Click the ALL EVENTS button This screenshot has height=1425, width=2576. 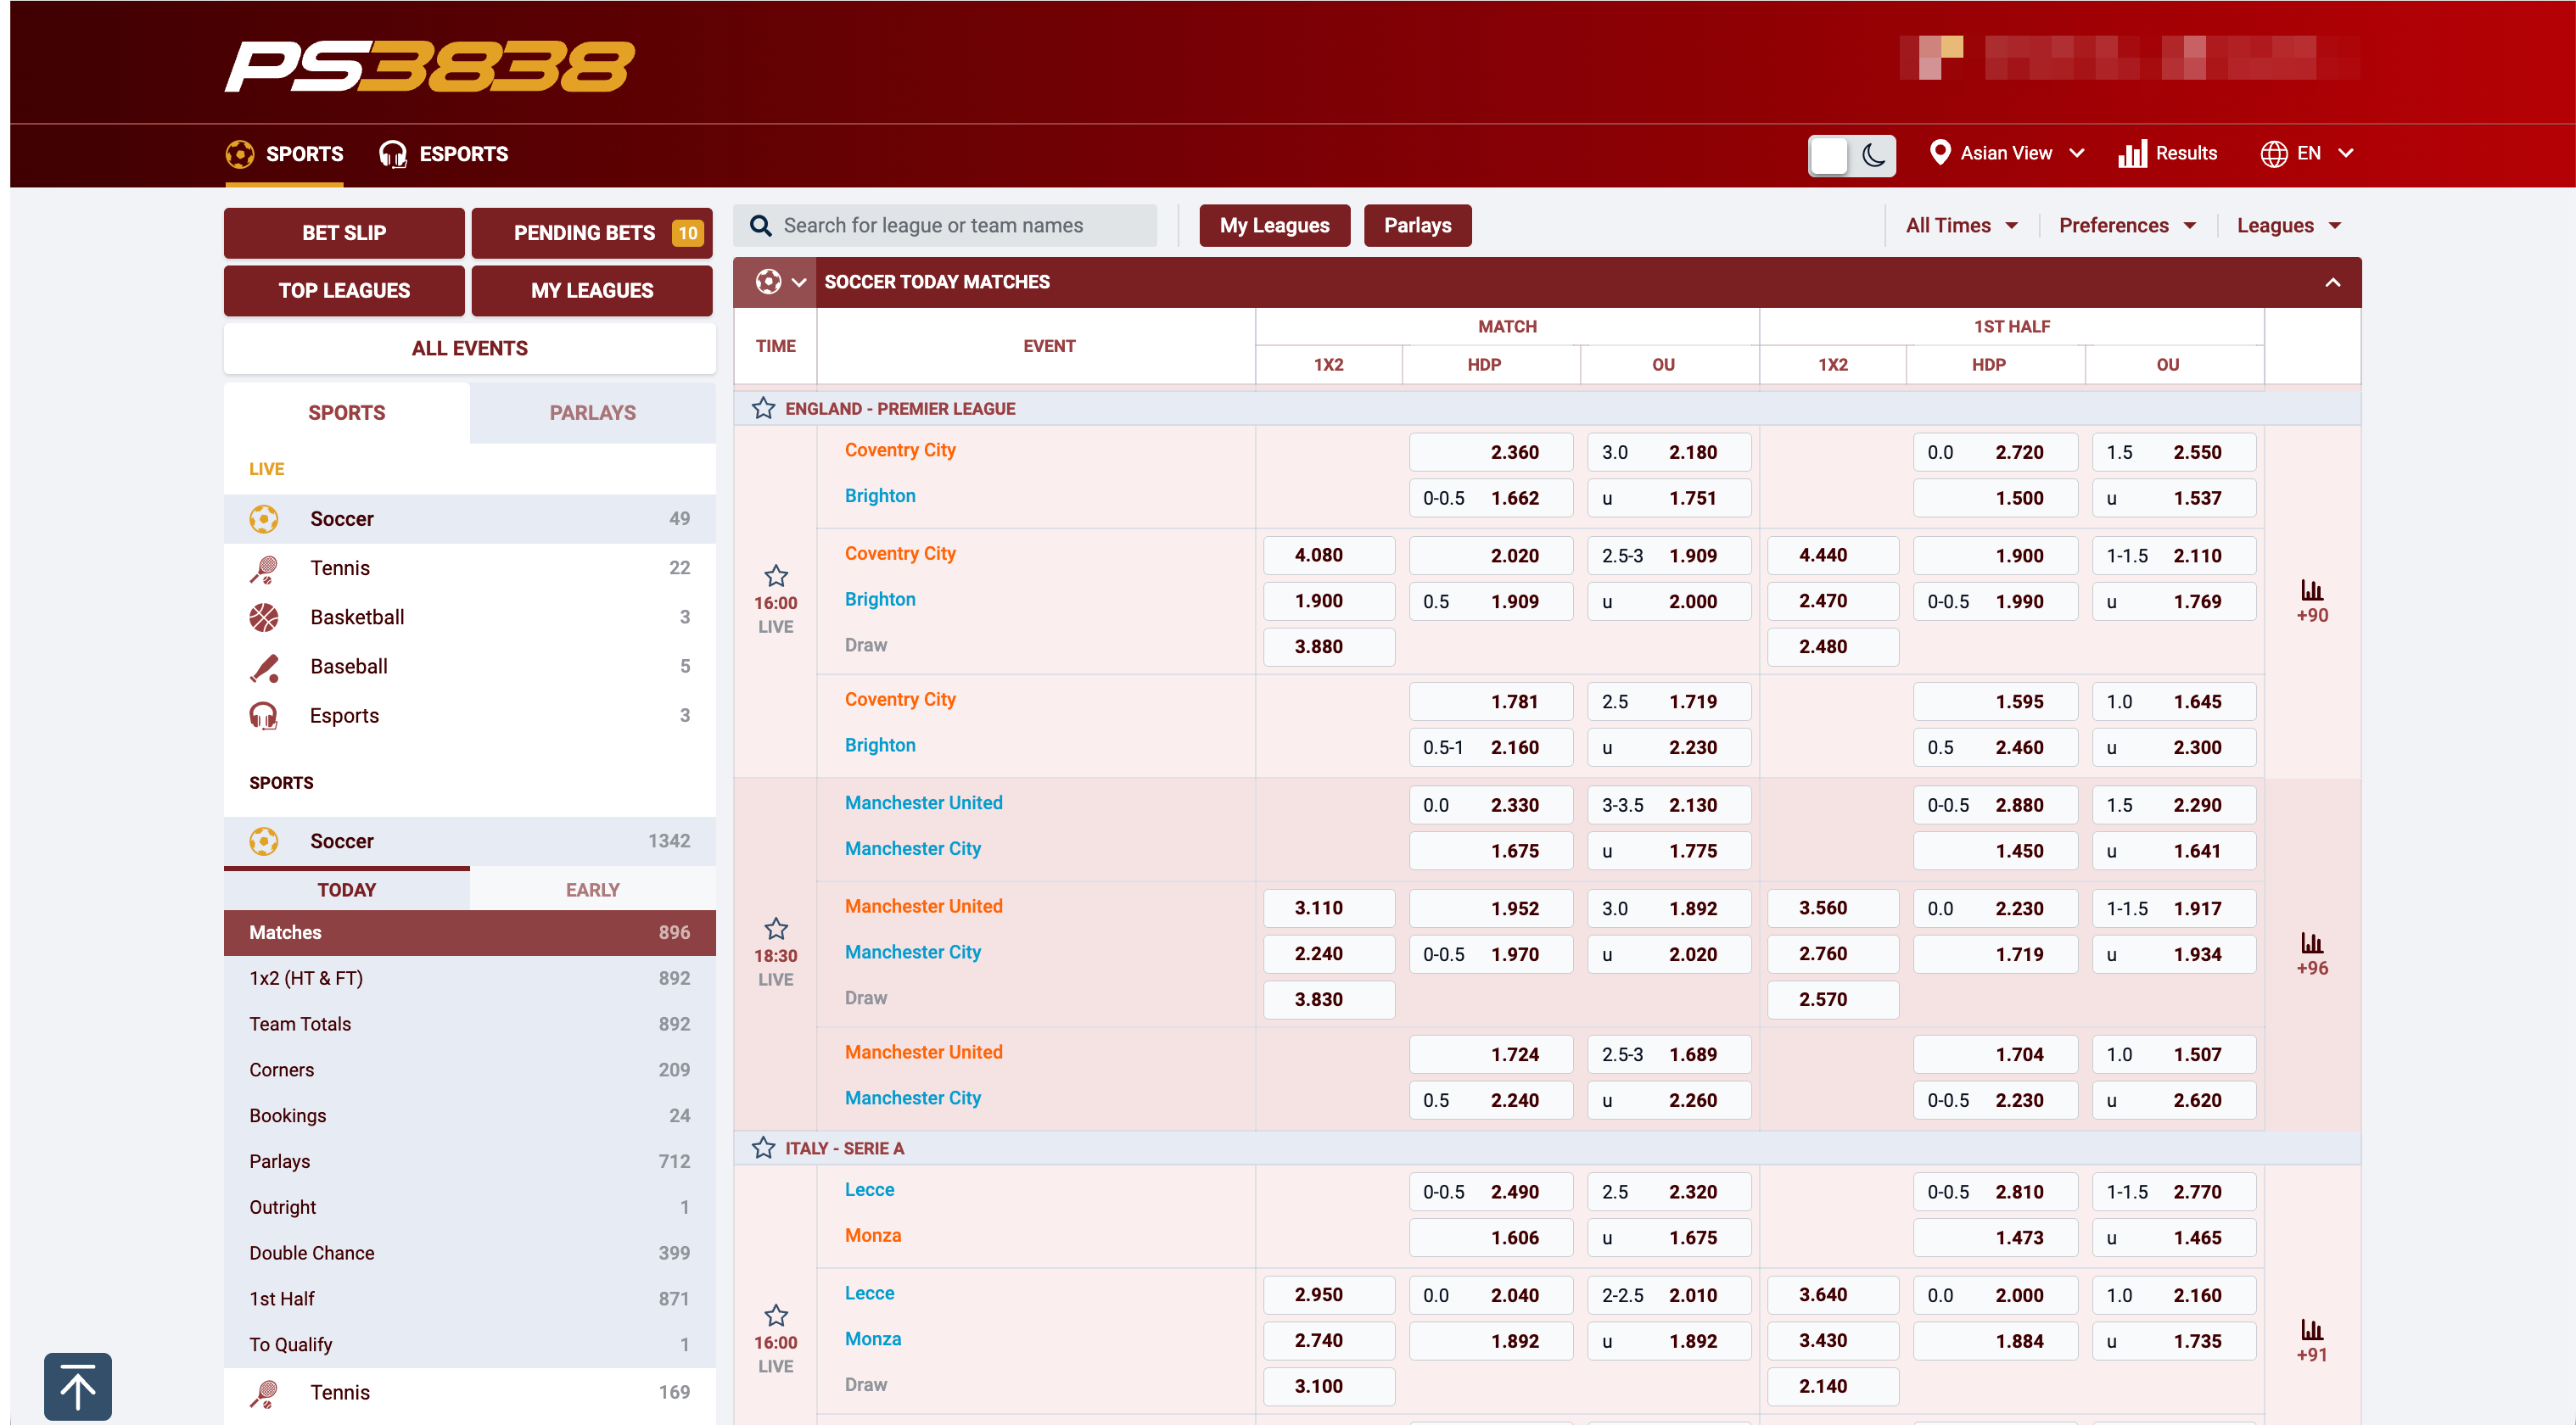click(x=470, y=349)
